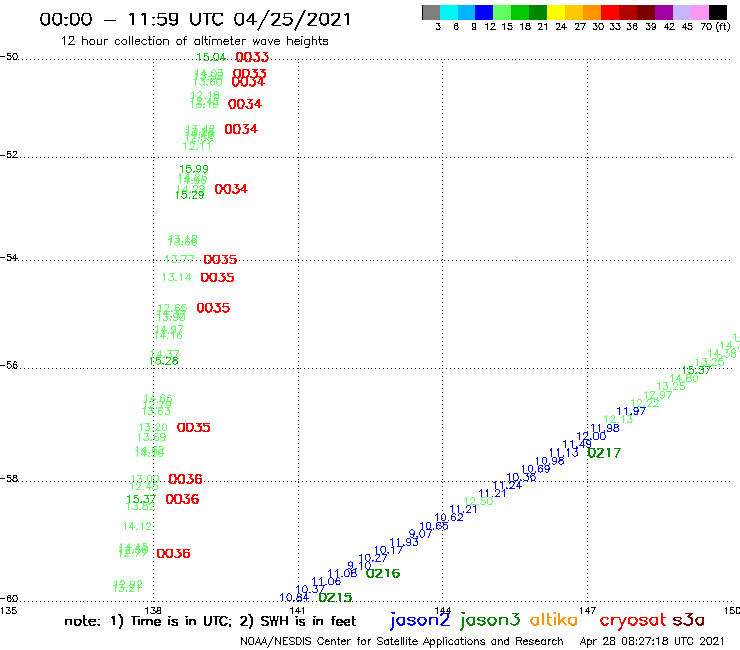Click the wave height value '15.26'
This screenshot has width=740, height=650.
click(163, 361)
